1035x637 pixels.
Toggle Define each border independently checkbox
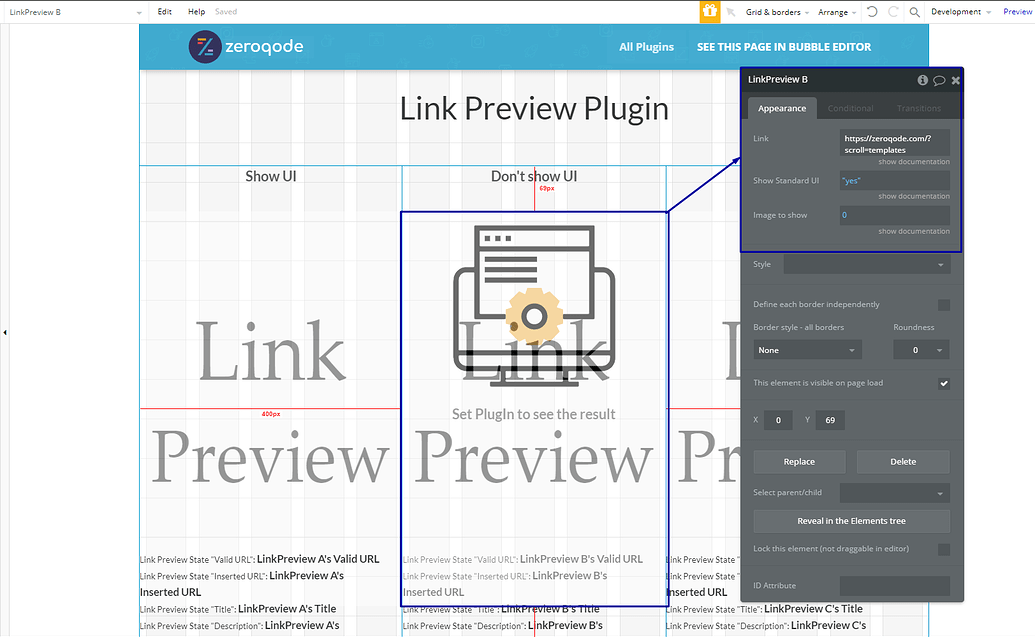pyautogui.click(x=944, y=305)
